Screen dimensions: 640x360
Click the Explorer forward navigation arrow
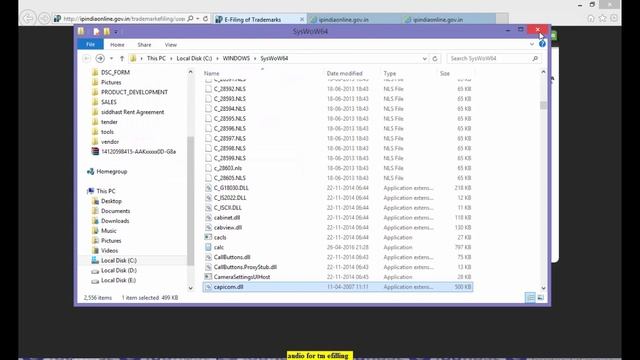coord(100,58)
